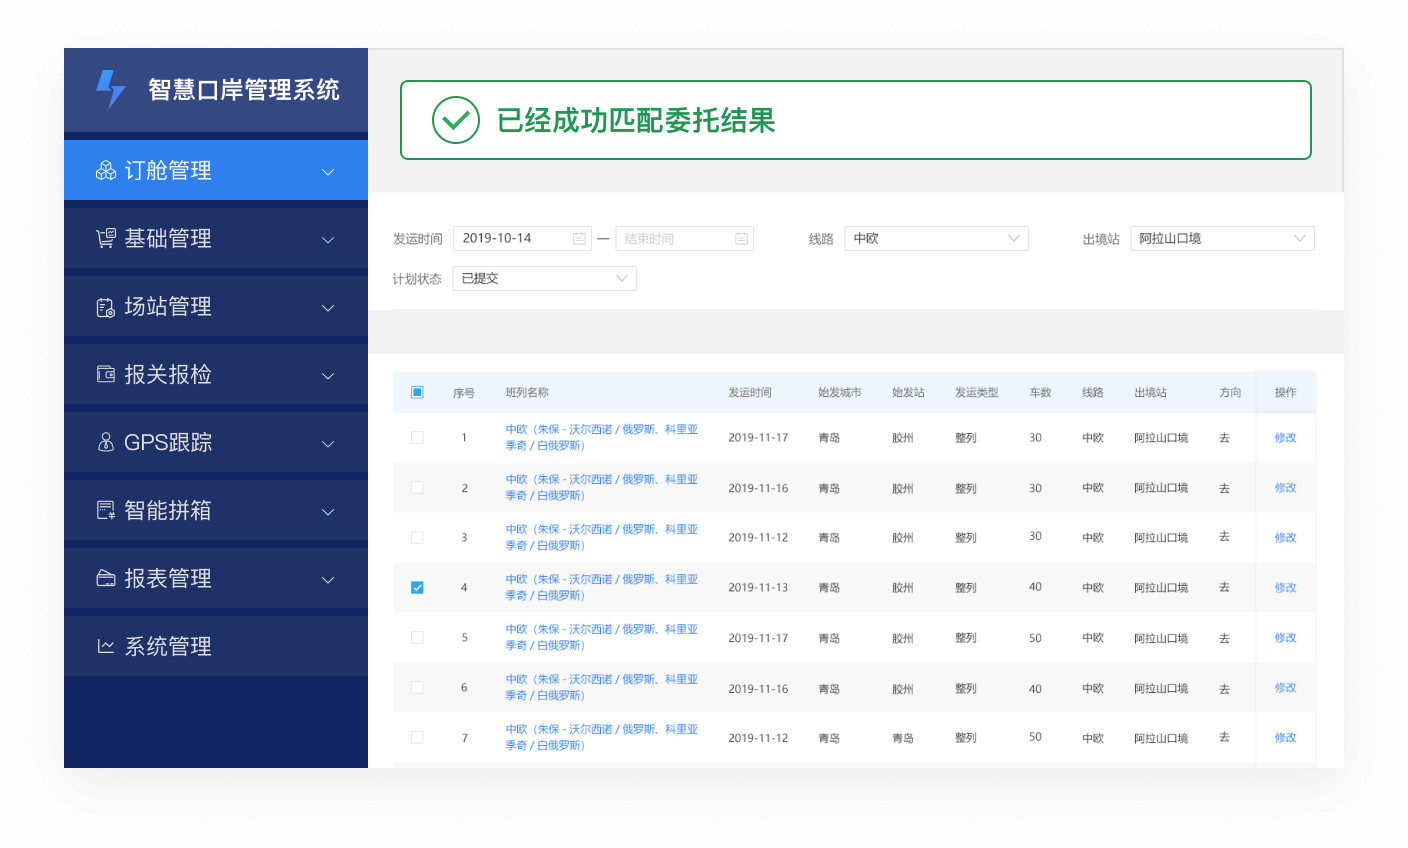
Task: Click the 报表管理 folder icon
Action: coord(106,579)
